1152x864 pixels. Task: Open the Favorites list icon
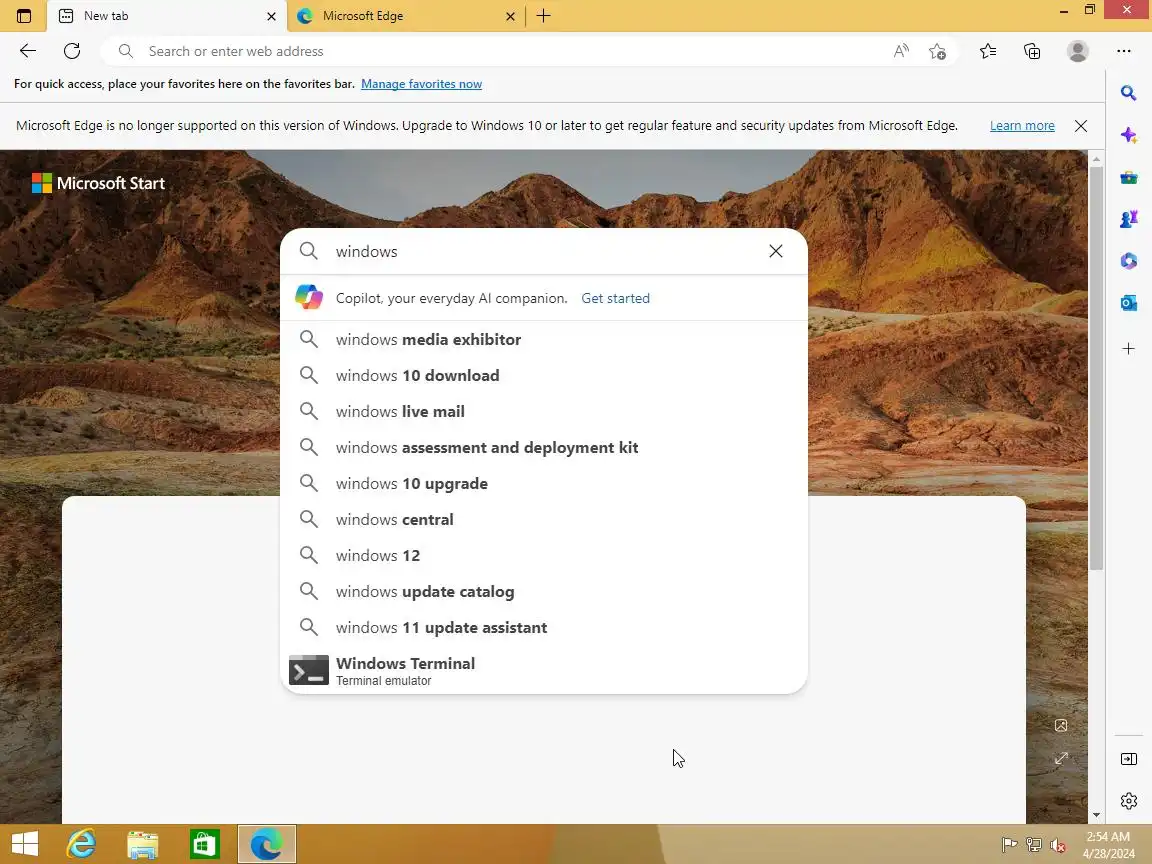987,51
